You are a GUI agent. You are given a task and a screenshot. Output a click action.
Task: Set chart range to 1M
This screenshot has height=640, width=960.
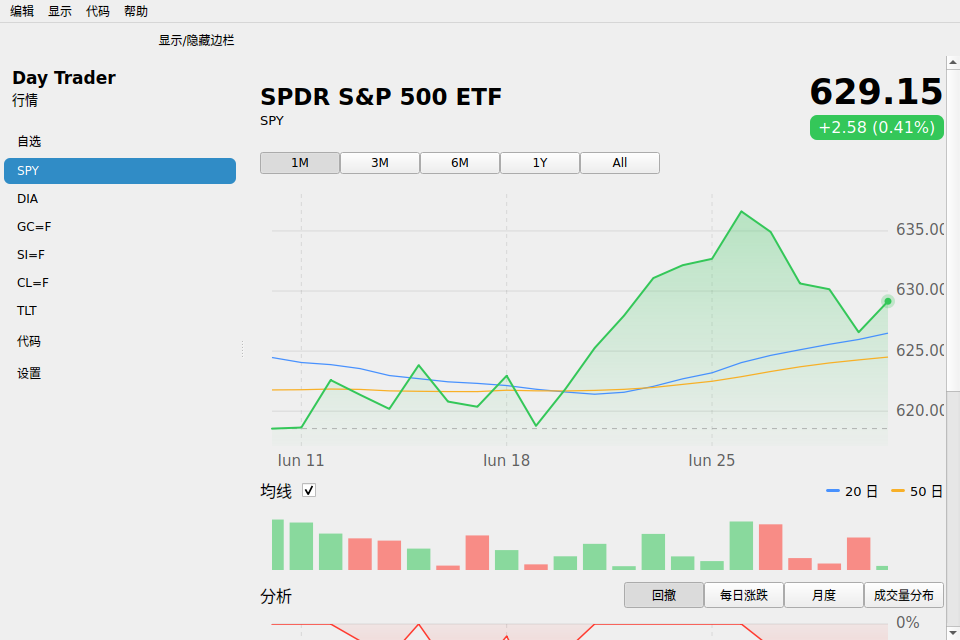[300, 163]
